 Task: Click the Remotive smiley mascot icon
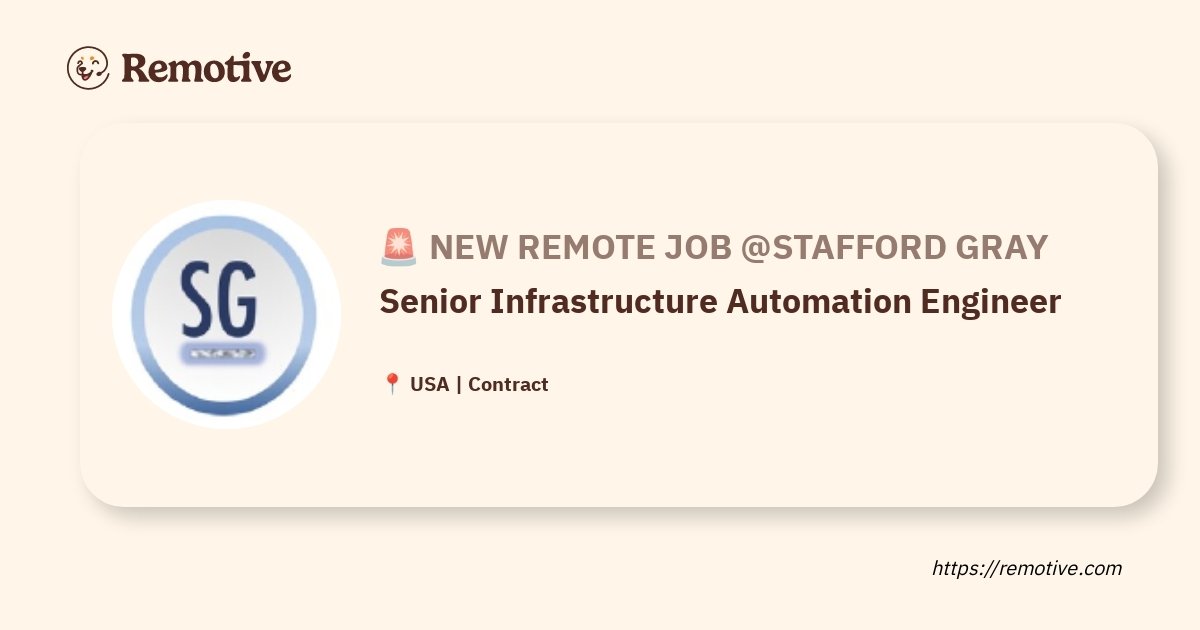tap(88, 67)
